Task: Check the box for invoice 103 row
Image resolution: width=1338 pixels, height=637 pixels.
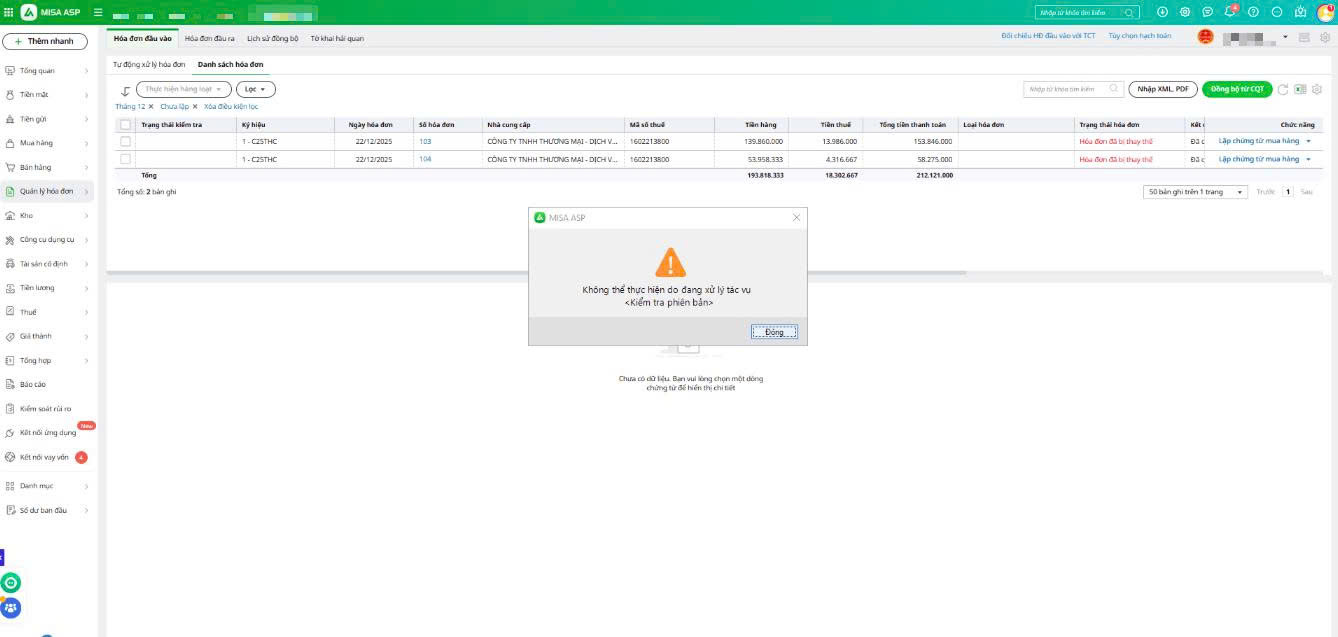Action: click(x=125, y=142)
